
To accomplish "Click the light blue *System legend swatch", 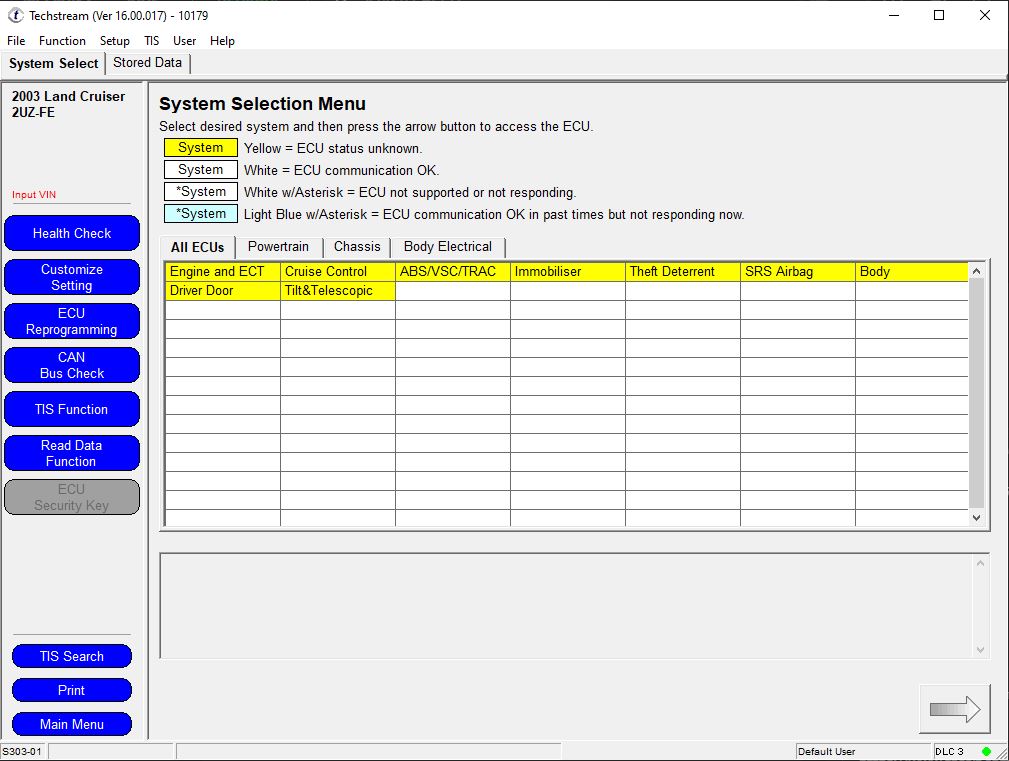I will (x=201, y=214).
